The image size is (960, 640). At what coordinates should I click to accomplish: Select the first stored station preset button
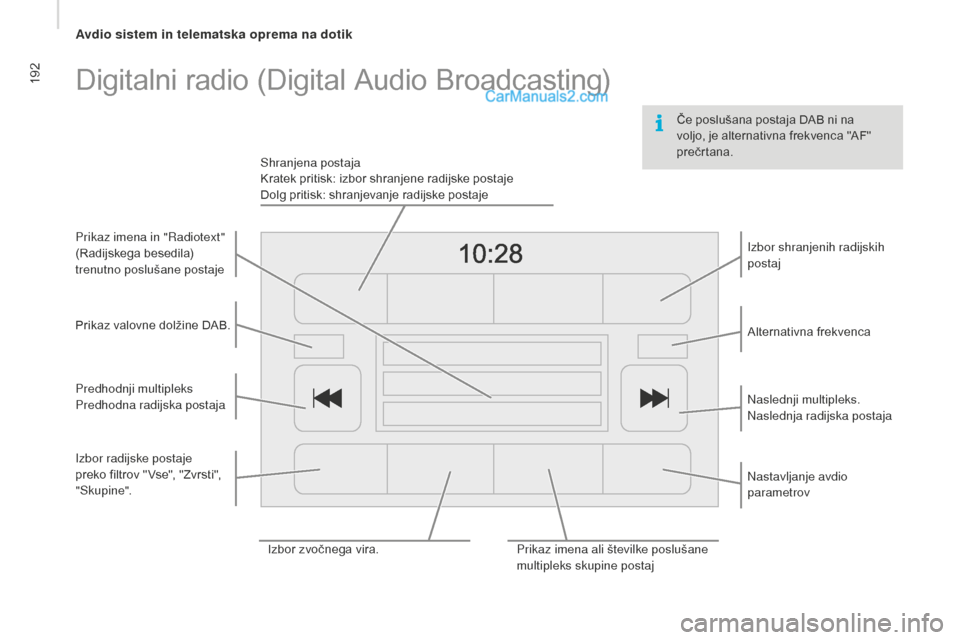(340, 298)
